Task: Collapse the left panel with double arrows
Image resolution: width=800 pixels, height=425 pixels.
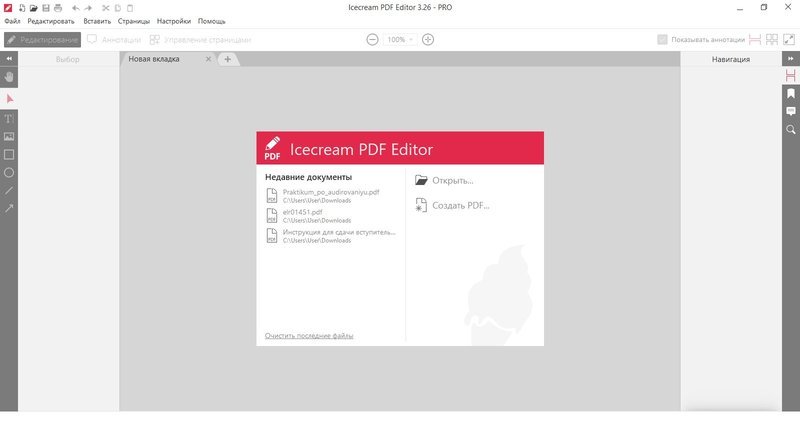Action: pos(9,59)
